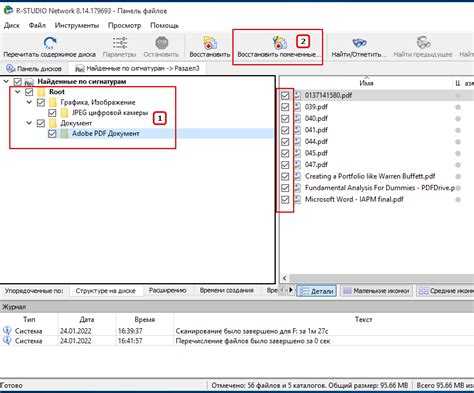Click the Остановить stop icon

pos(162,42)
